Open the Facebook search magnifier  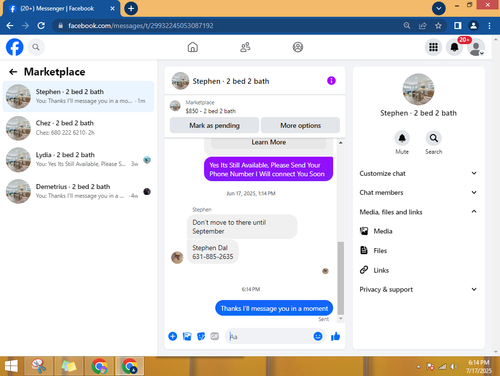click(x=36, y=47)
